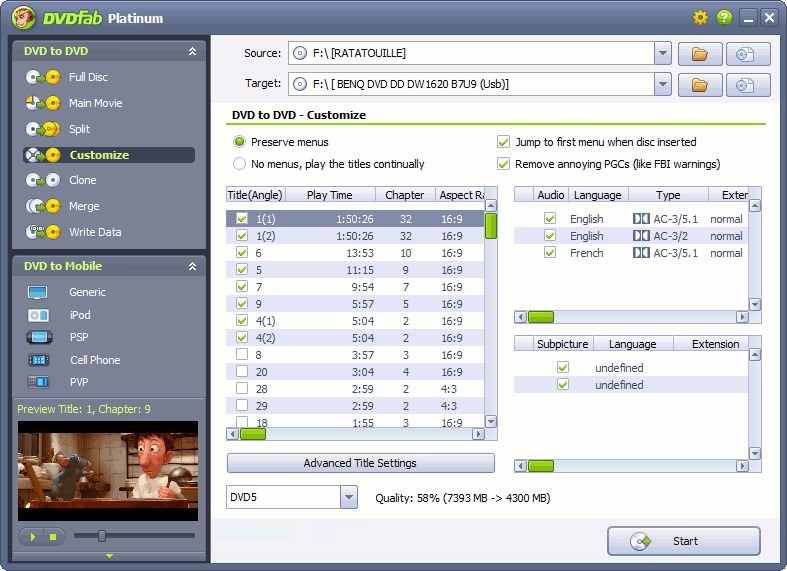Click the iPod mobile profile label
The image size is (787, 571).
[x=80, y=315]
